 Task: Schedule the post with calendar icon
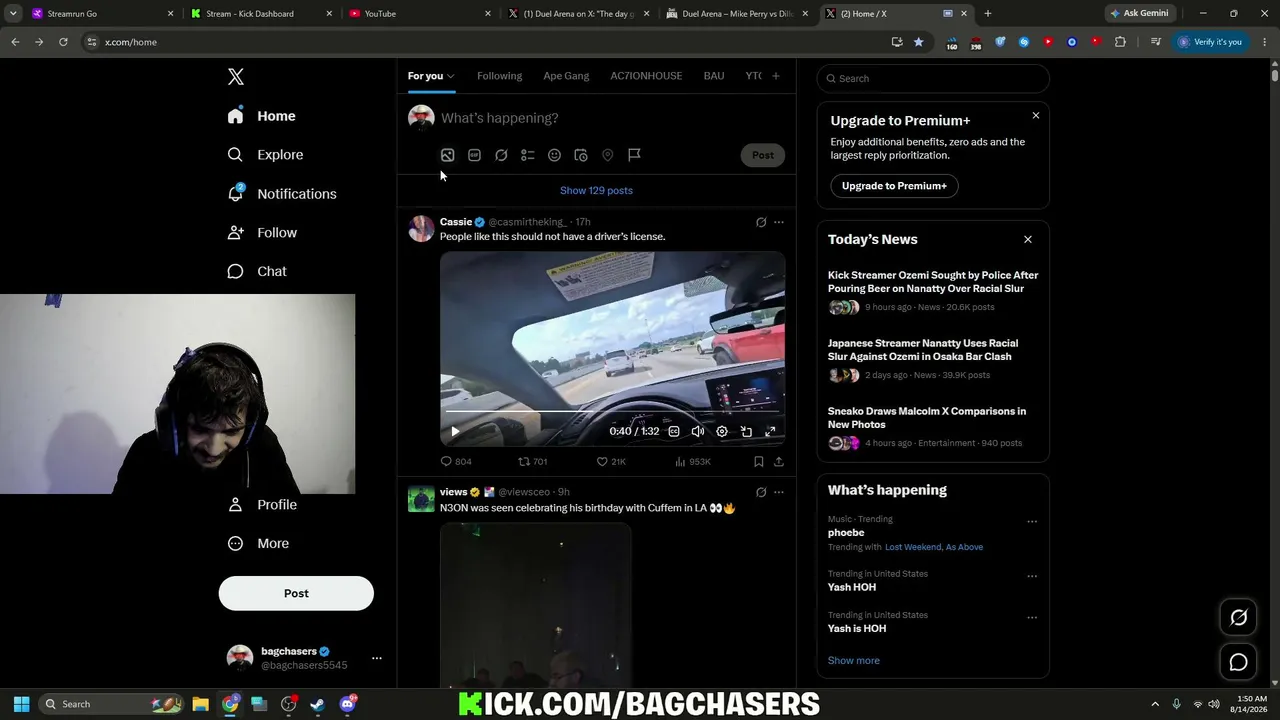click(581, 155)
